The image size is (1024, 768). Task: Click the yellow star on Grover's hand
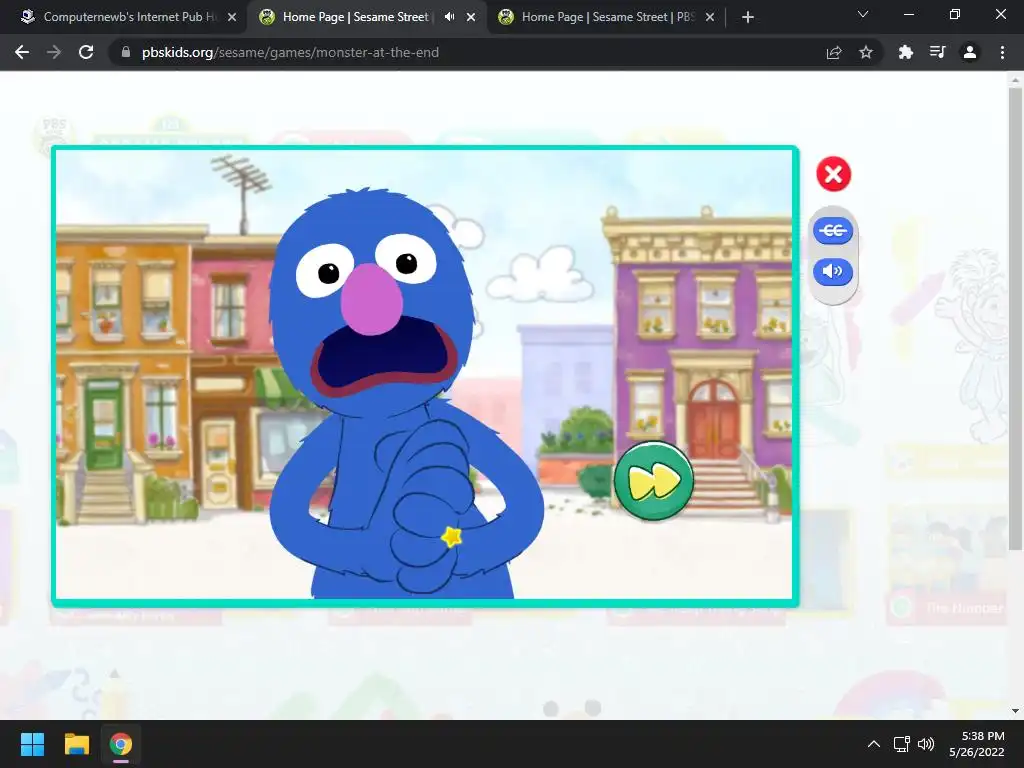coord(451,537)
